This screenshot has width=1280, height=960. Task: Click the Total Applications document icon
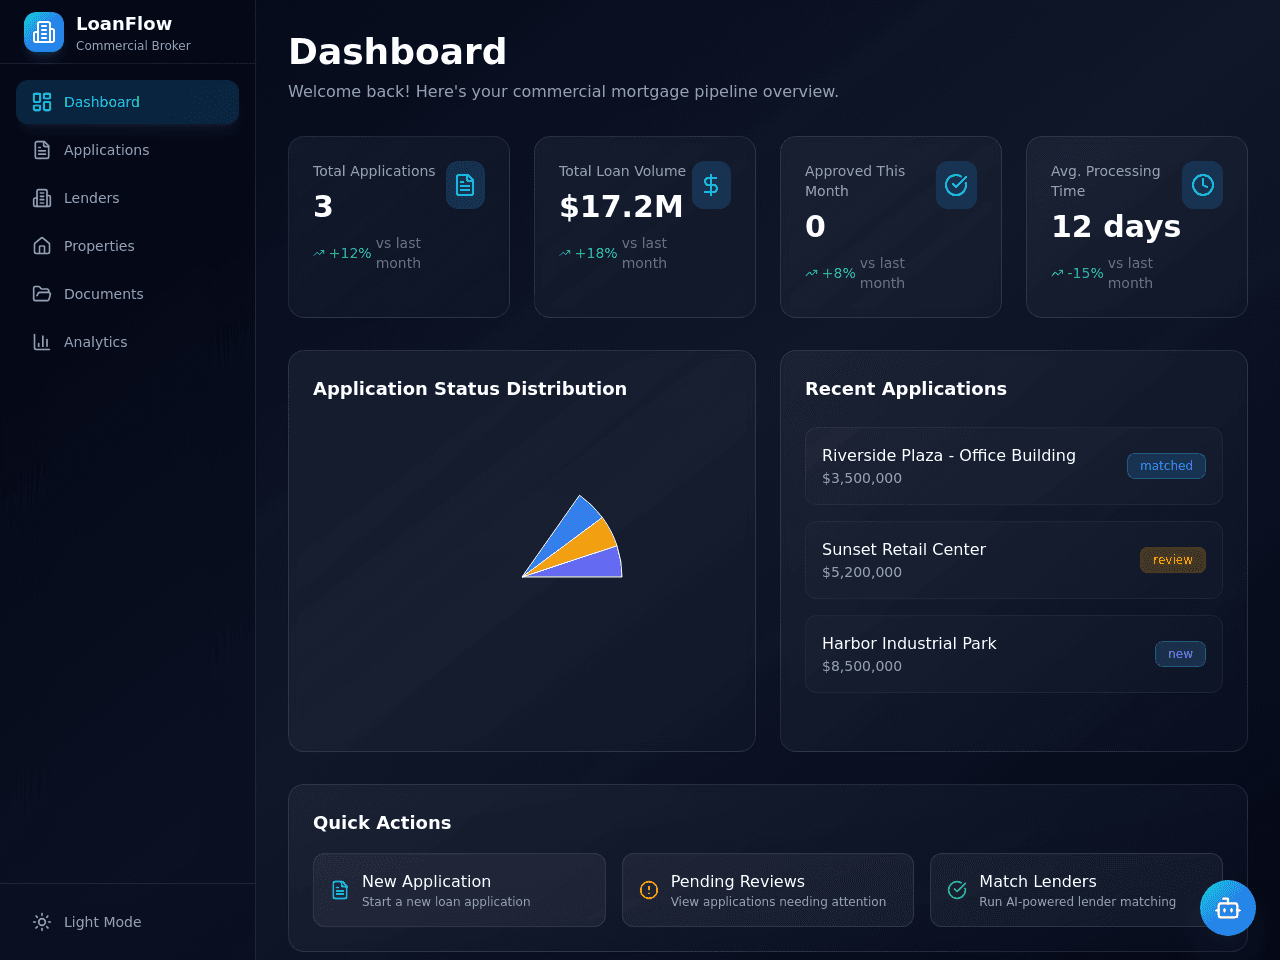tap(465, 185)
